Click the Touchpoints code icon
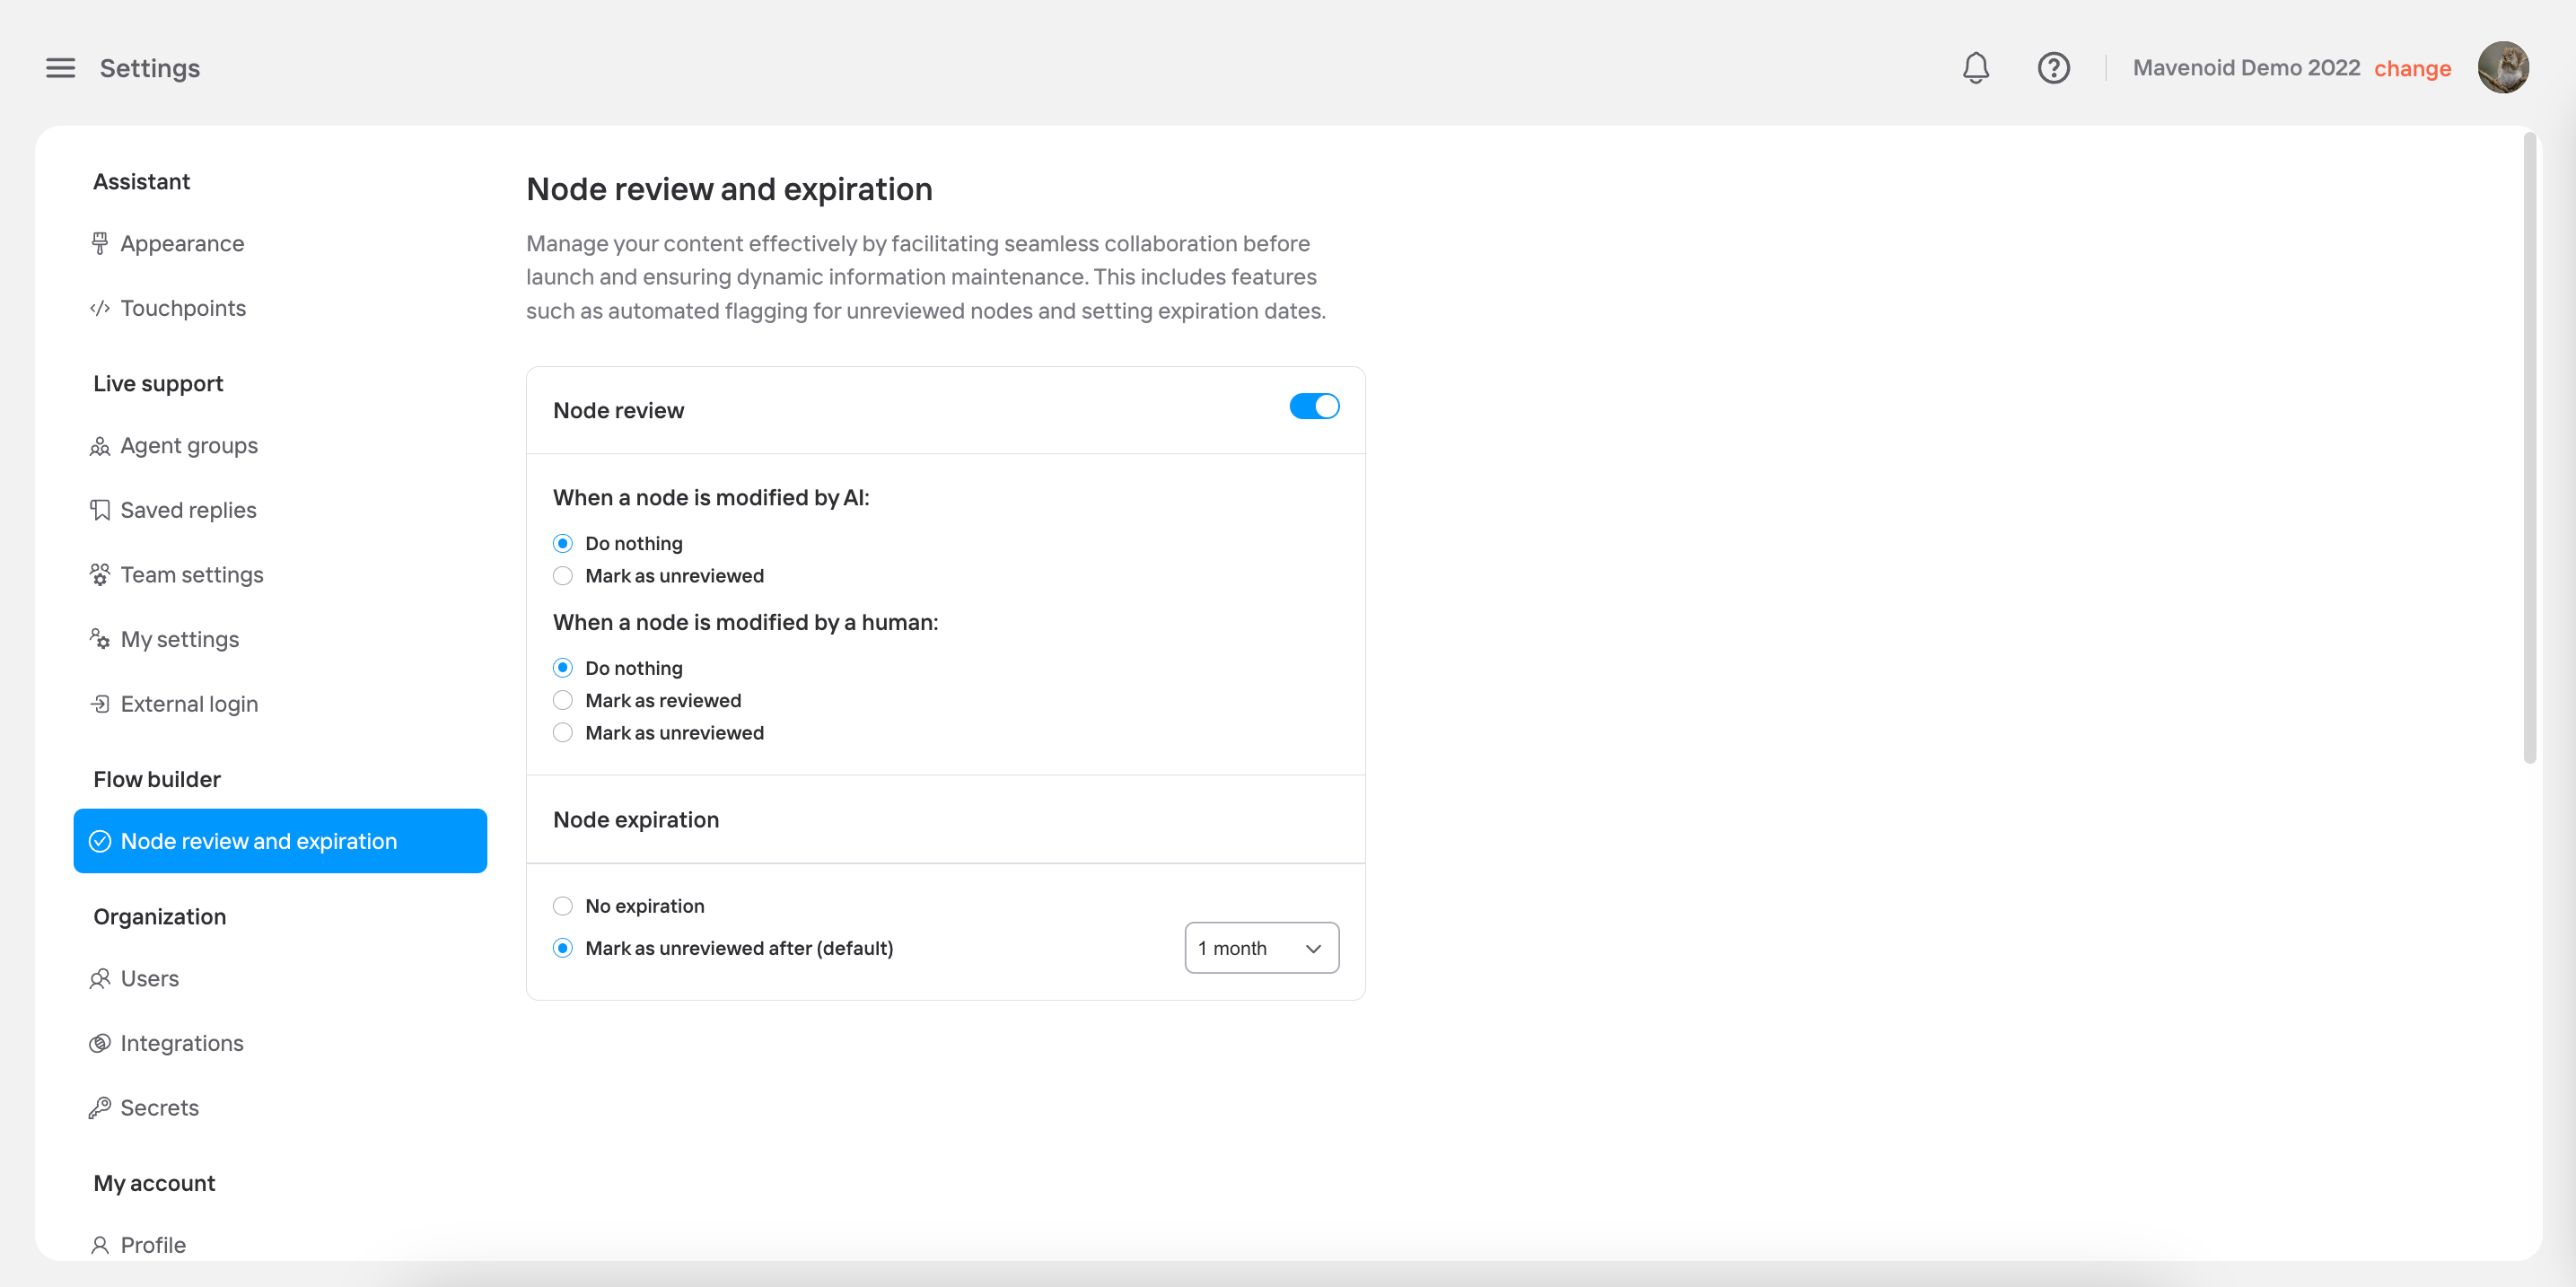This screenshot has width=2576, height=1287. pos(100,308)
